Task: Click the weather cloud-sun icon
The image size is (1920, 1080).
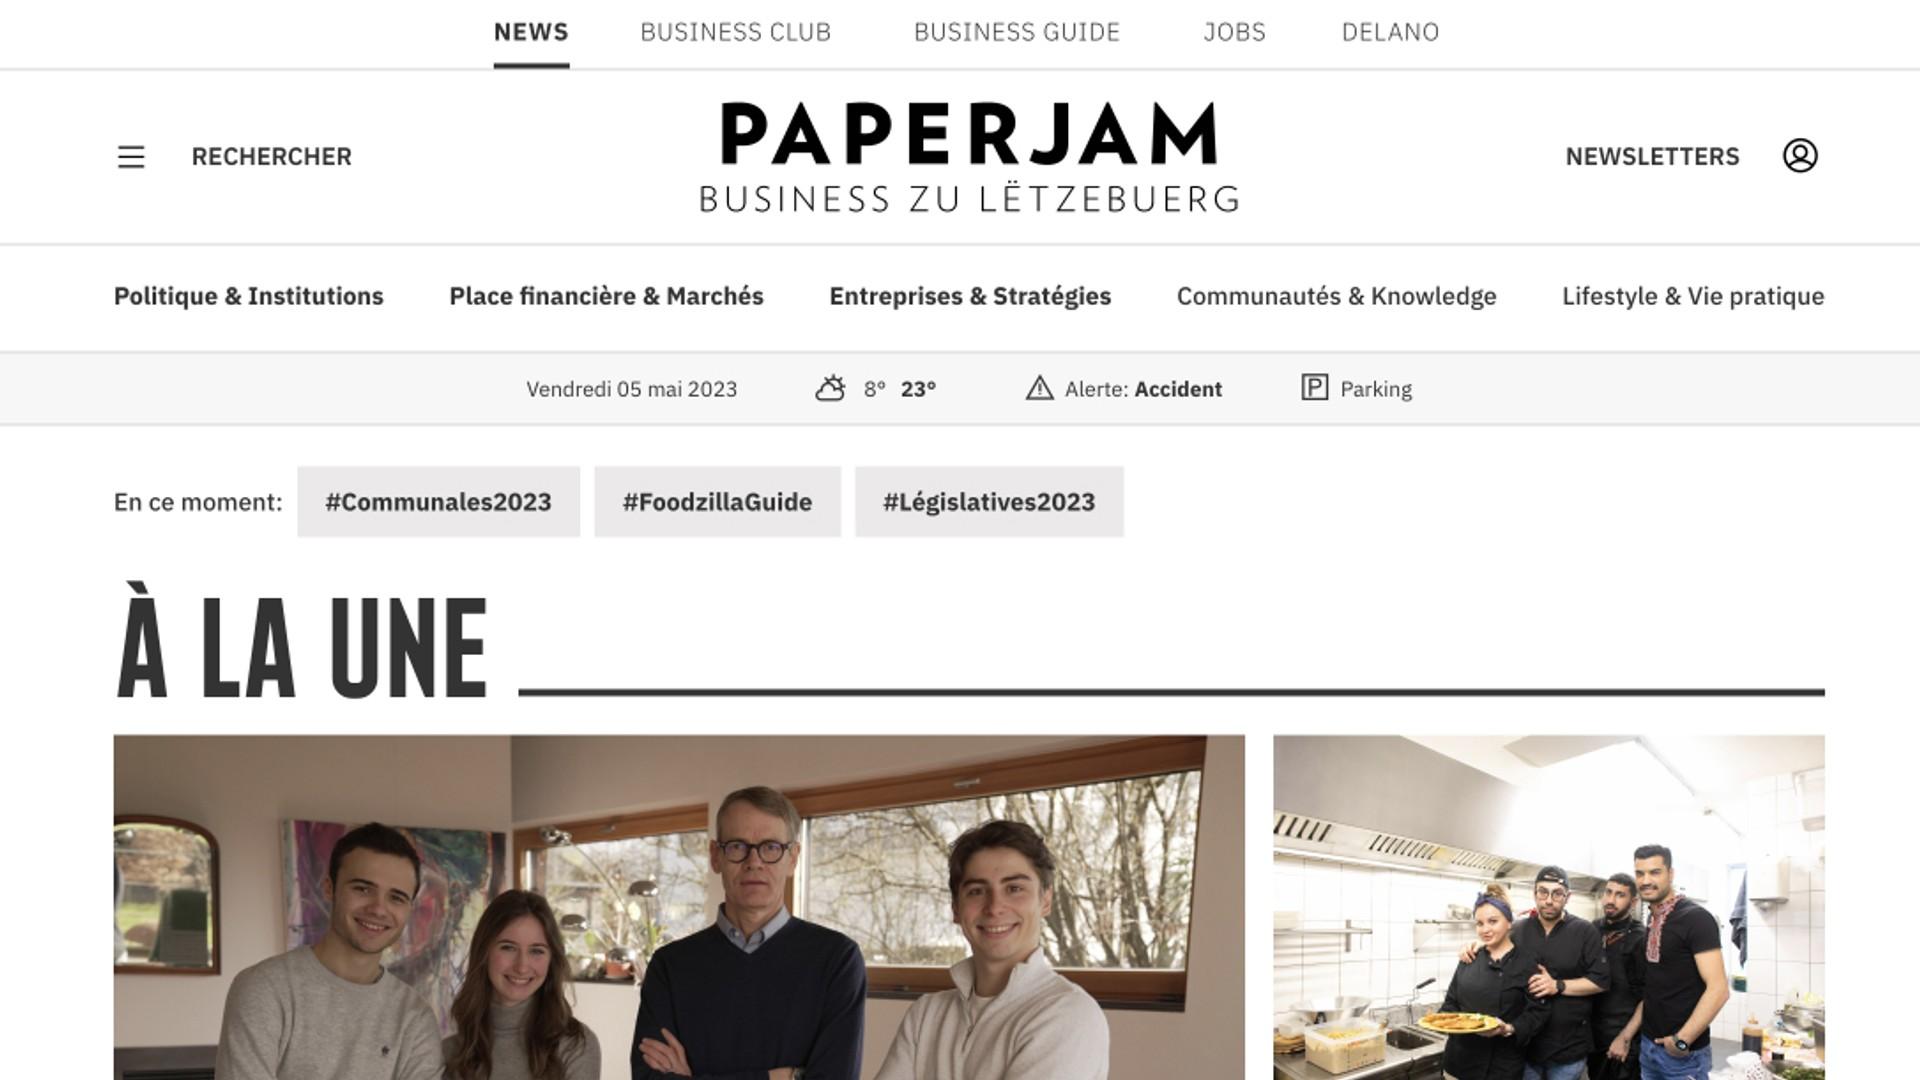Action: click(830, 388)
